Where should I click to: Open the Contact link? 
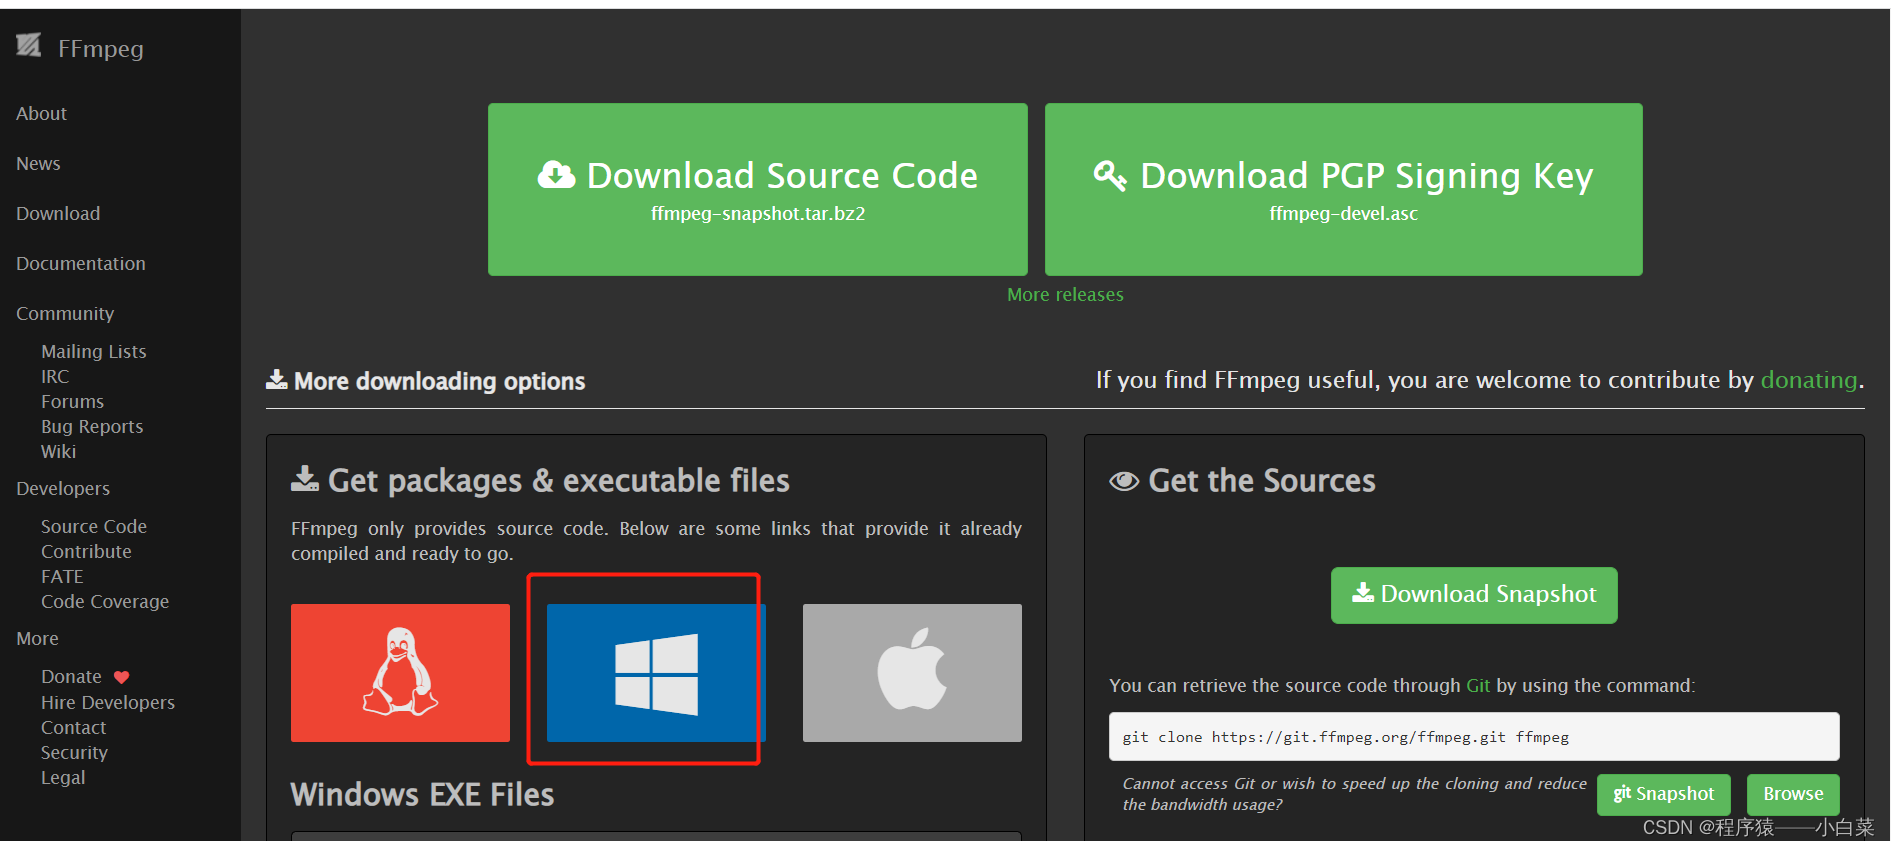(x=73, y=728)
